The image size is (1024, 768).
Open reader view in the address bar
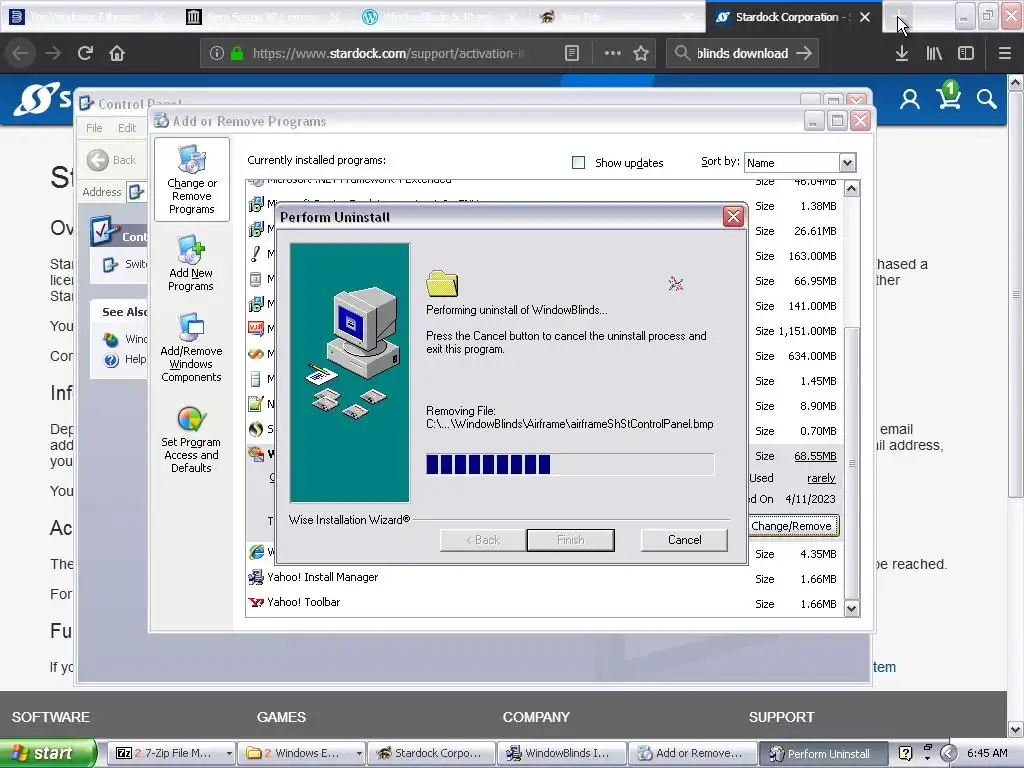click(571, 53)
